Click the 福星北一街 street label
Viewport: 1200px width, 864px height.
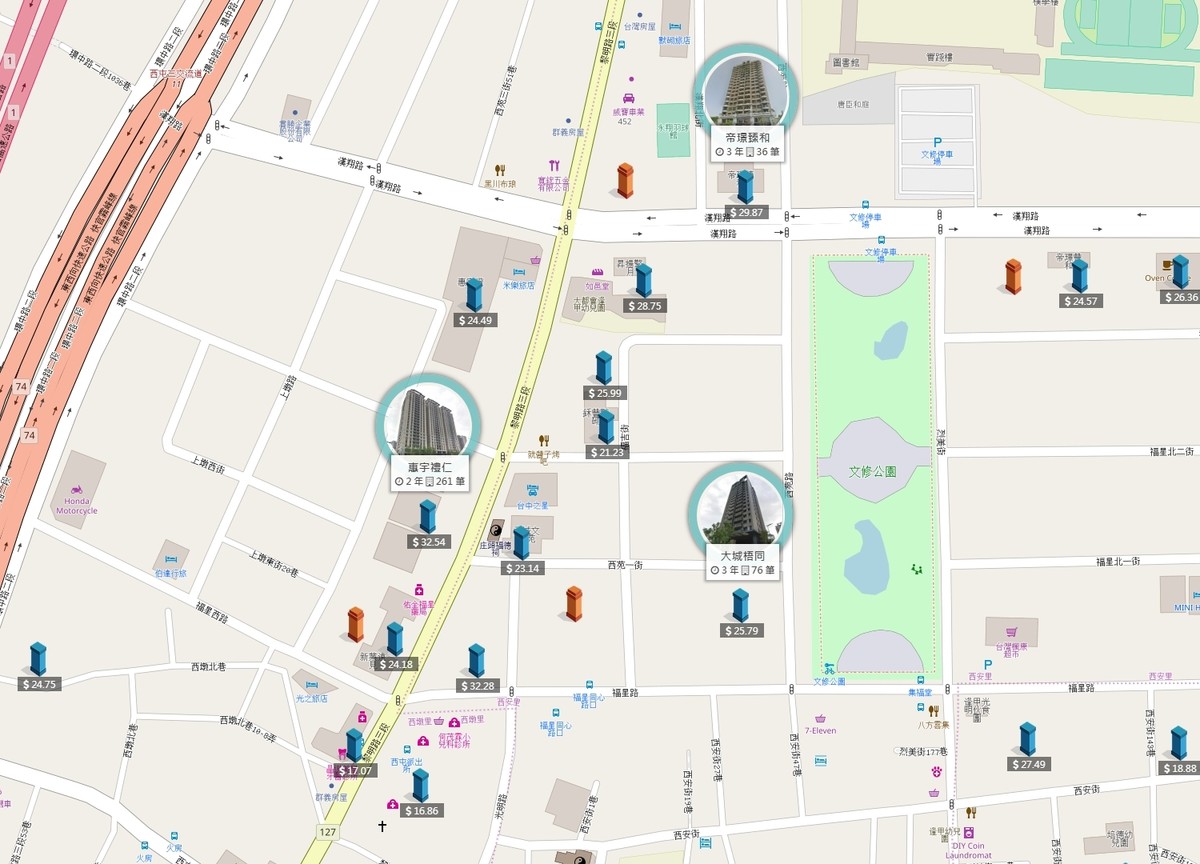click(x=1118, y=562)
